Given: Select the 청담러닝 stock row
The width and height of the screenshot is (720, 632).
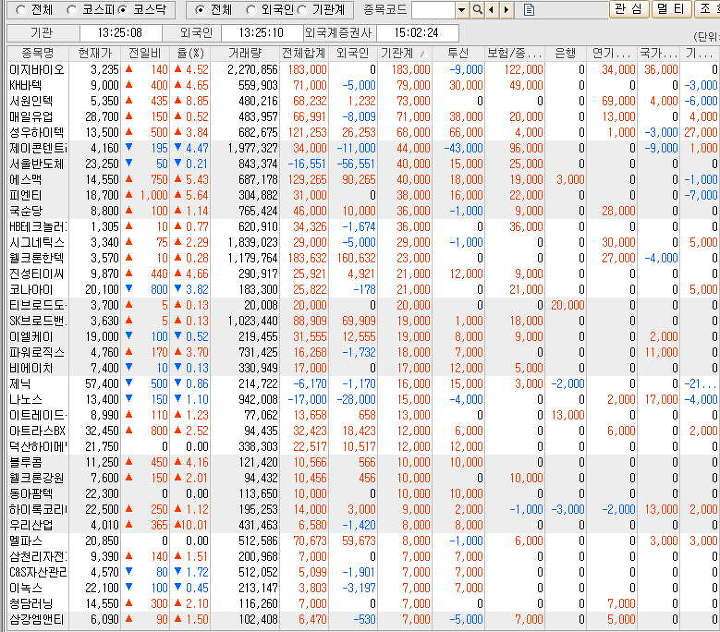Looking at the screenshot, I should tap(363, 604).
